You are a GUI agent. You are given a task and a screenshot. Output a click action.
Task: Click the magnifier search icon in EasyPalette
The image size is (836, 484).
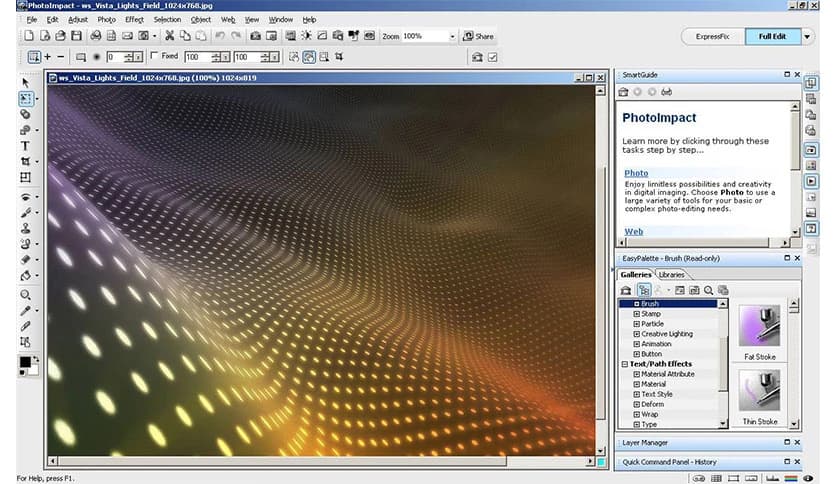tap(709, 291)
